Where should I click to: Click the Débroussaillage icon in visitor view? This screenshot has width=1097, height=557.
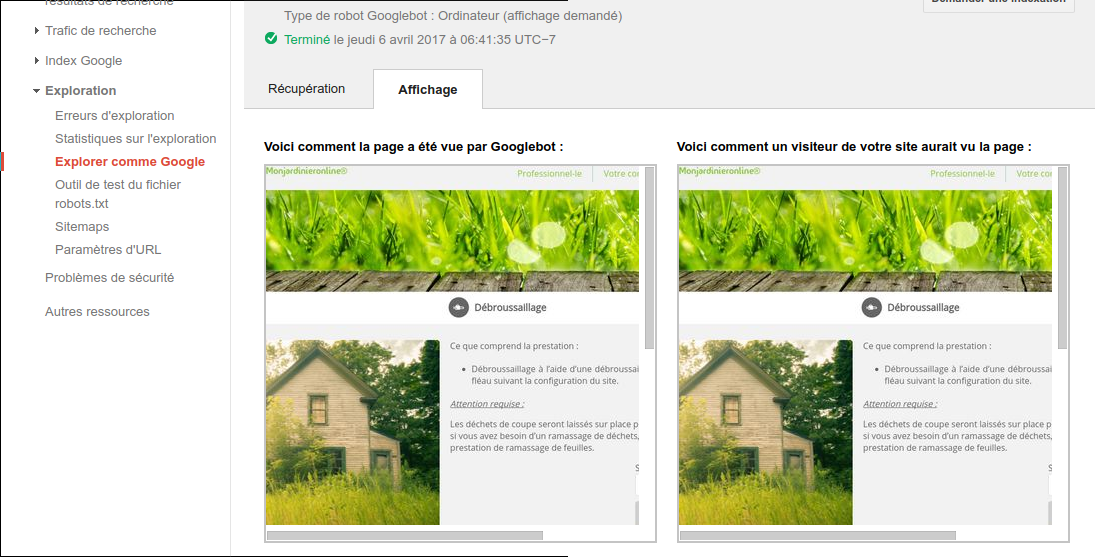tap(871, 307)
